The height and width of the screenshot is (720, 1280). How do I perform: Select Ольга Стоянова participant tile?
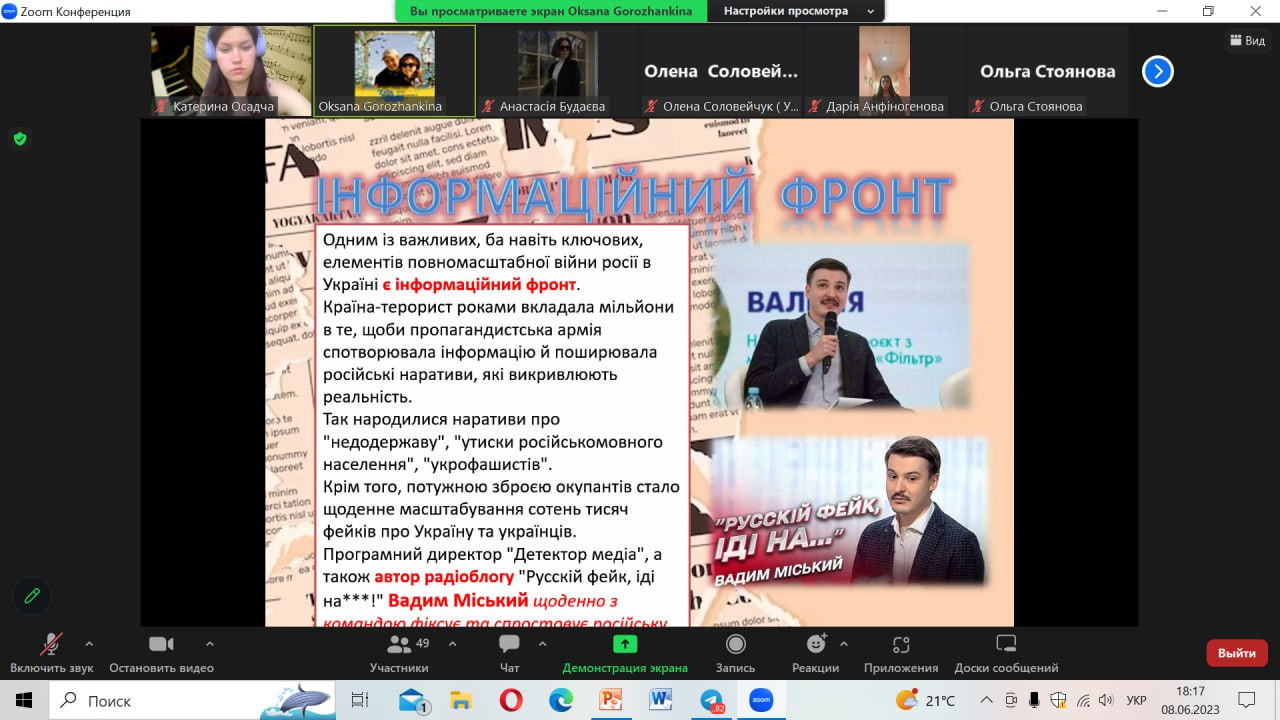[1047, 71]
